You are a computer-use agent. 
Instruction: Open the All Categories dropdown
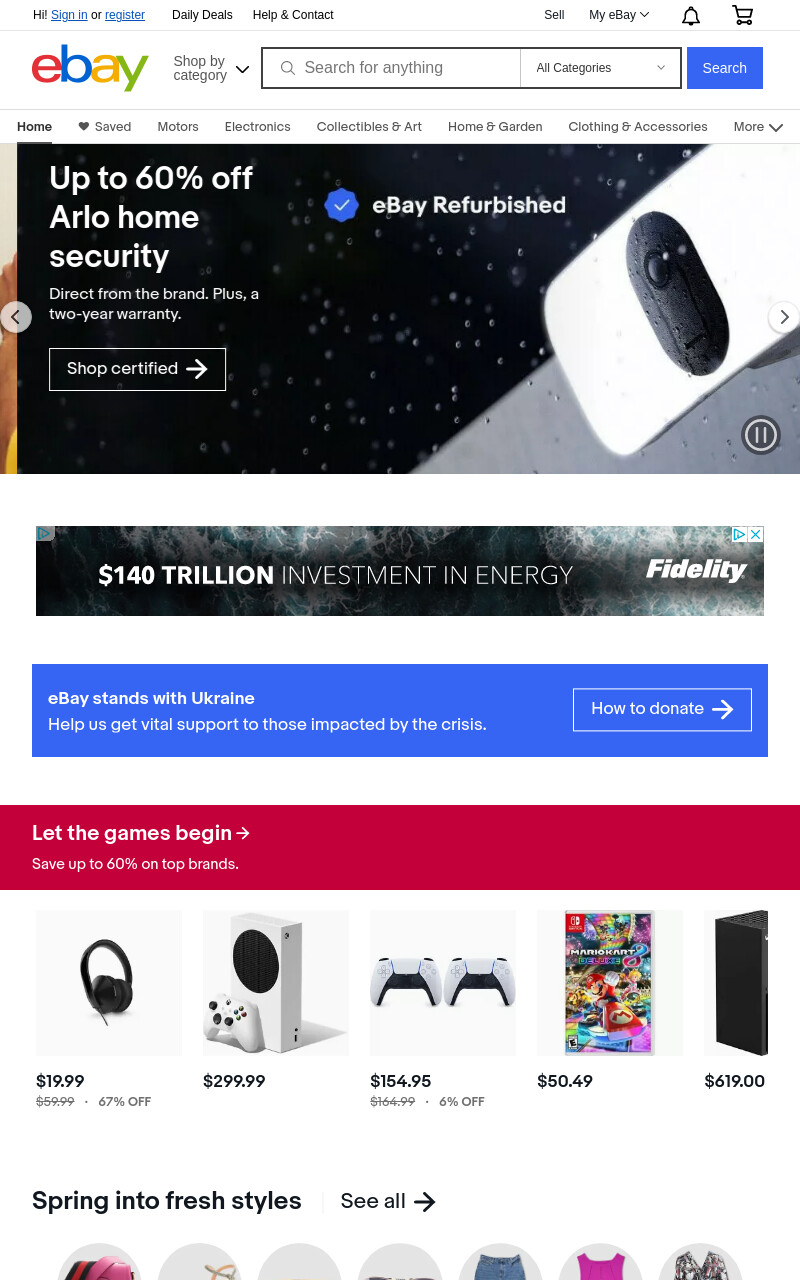pos(601,68)
